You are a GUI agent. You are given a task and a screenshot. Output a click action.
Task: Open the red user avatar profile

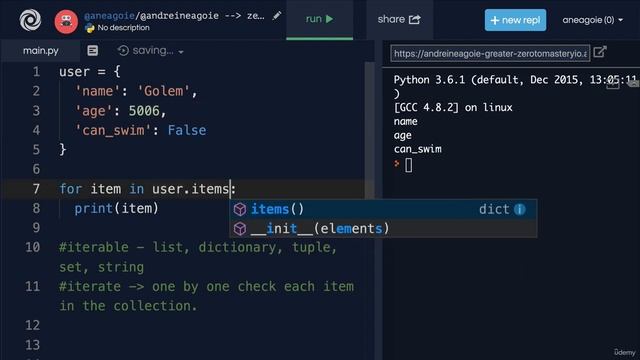[66, 21]
